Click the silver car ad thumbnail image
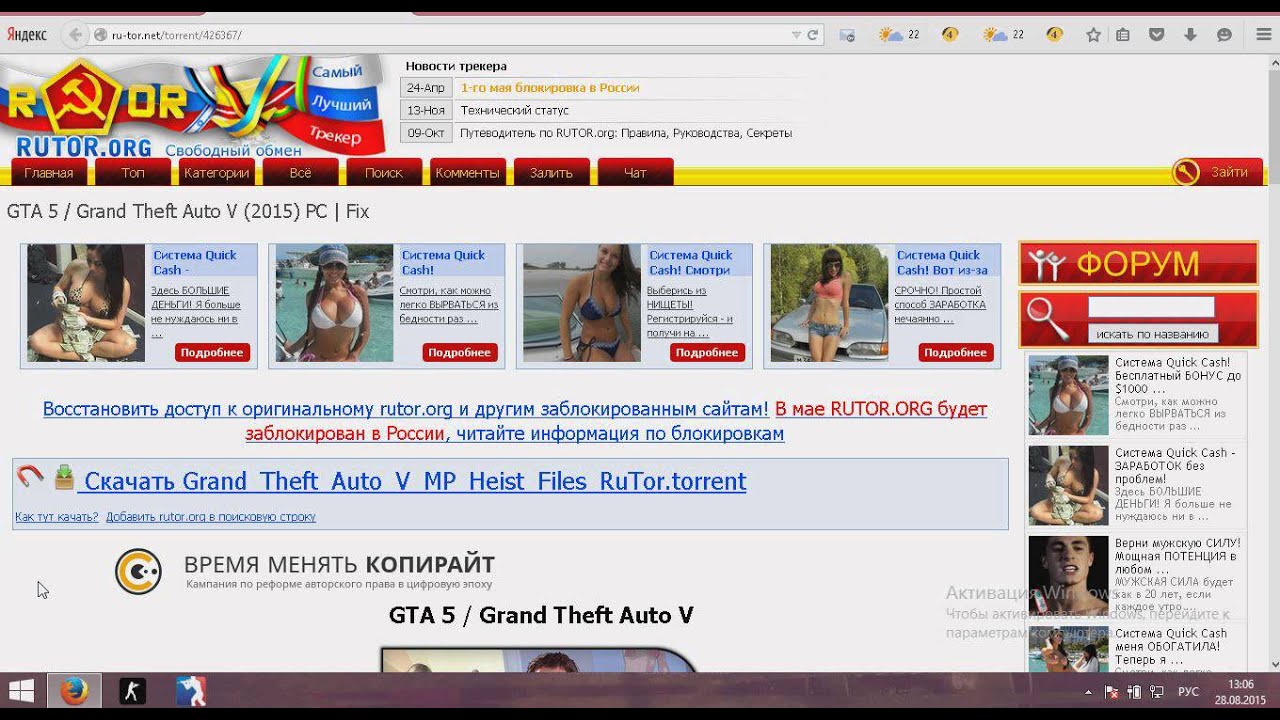 (x=829, y=303)
